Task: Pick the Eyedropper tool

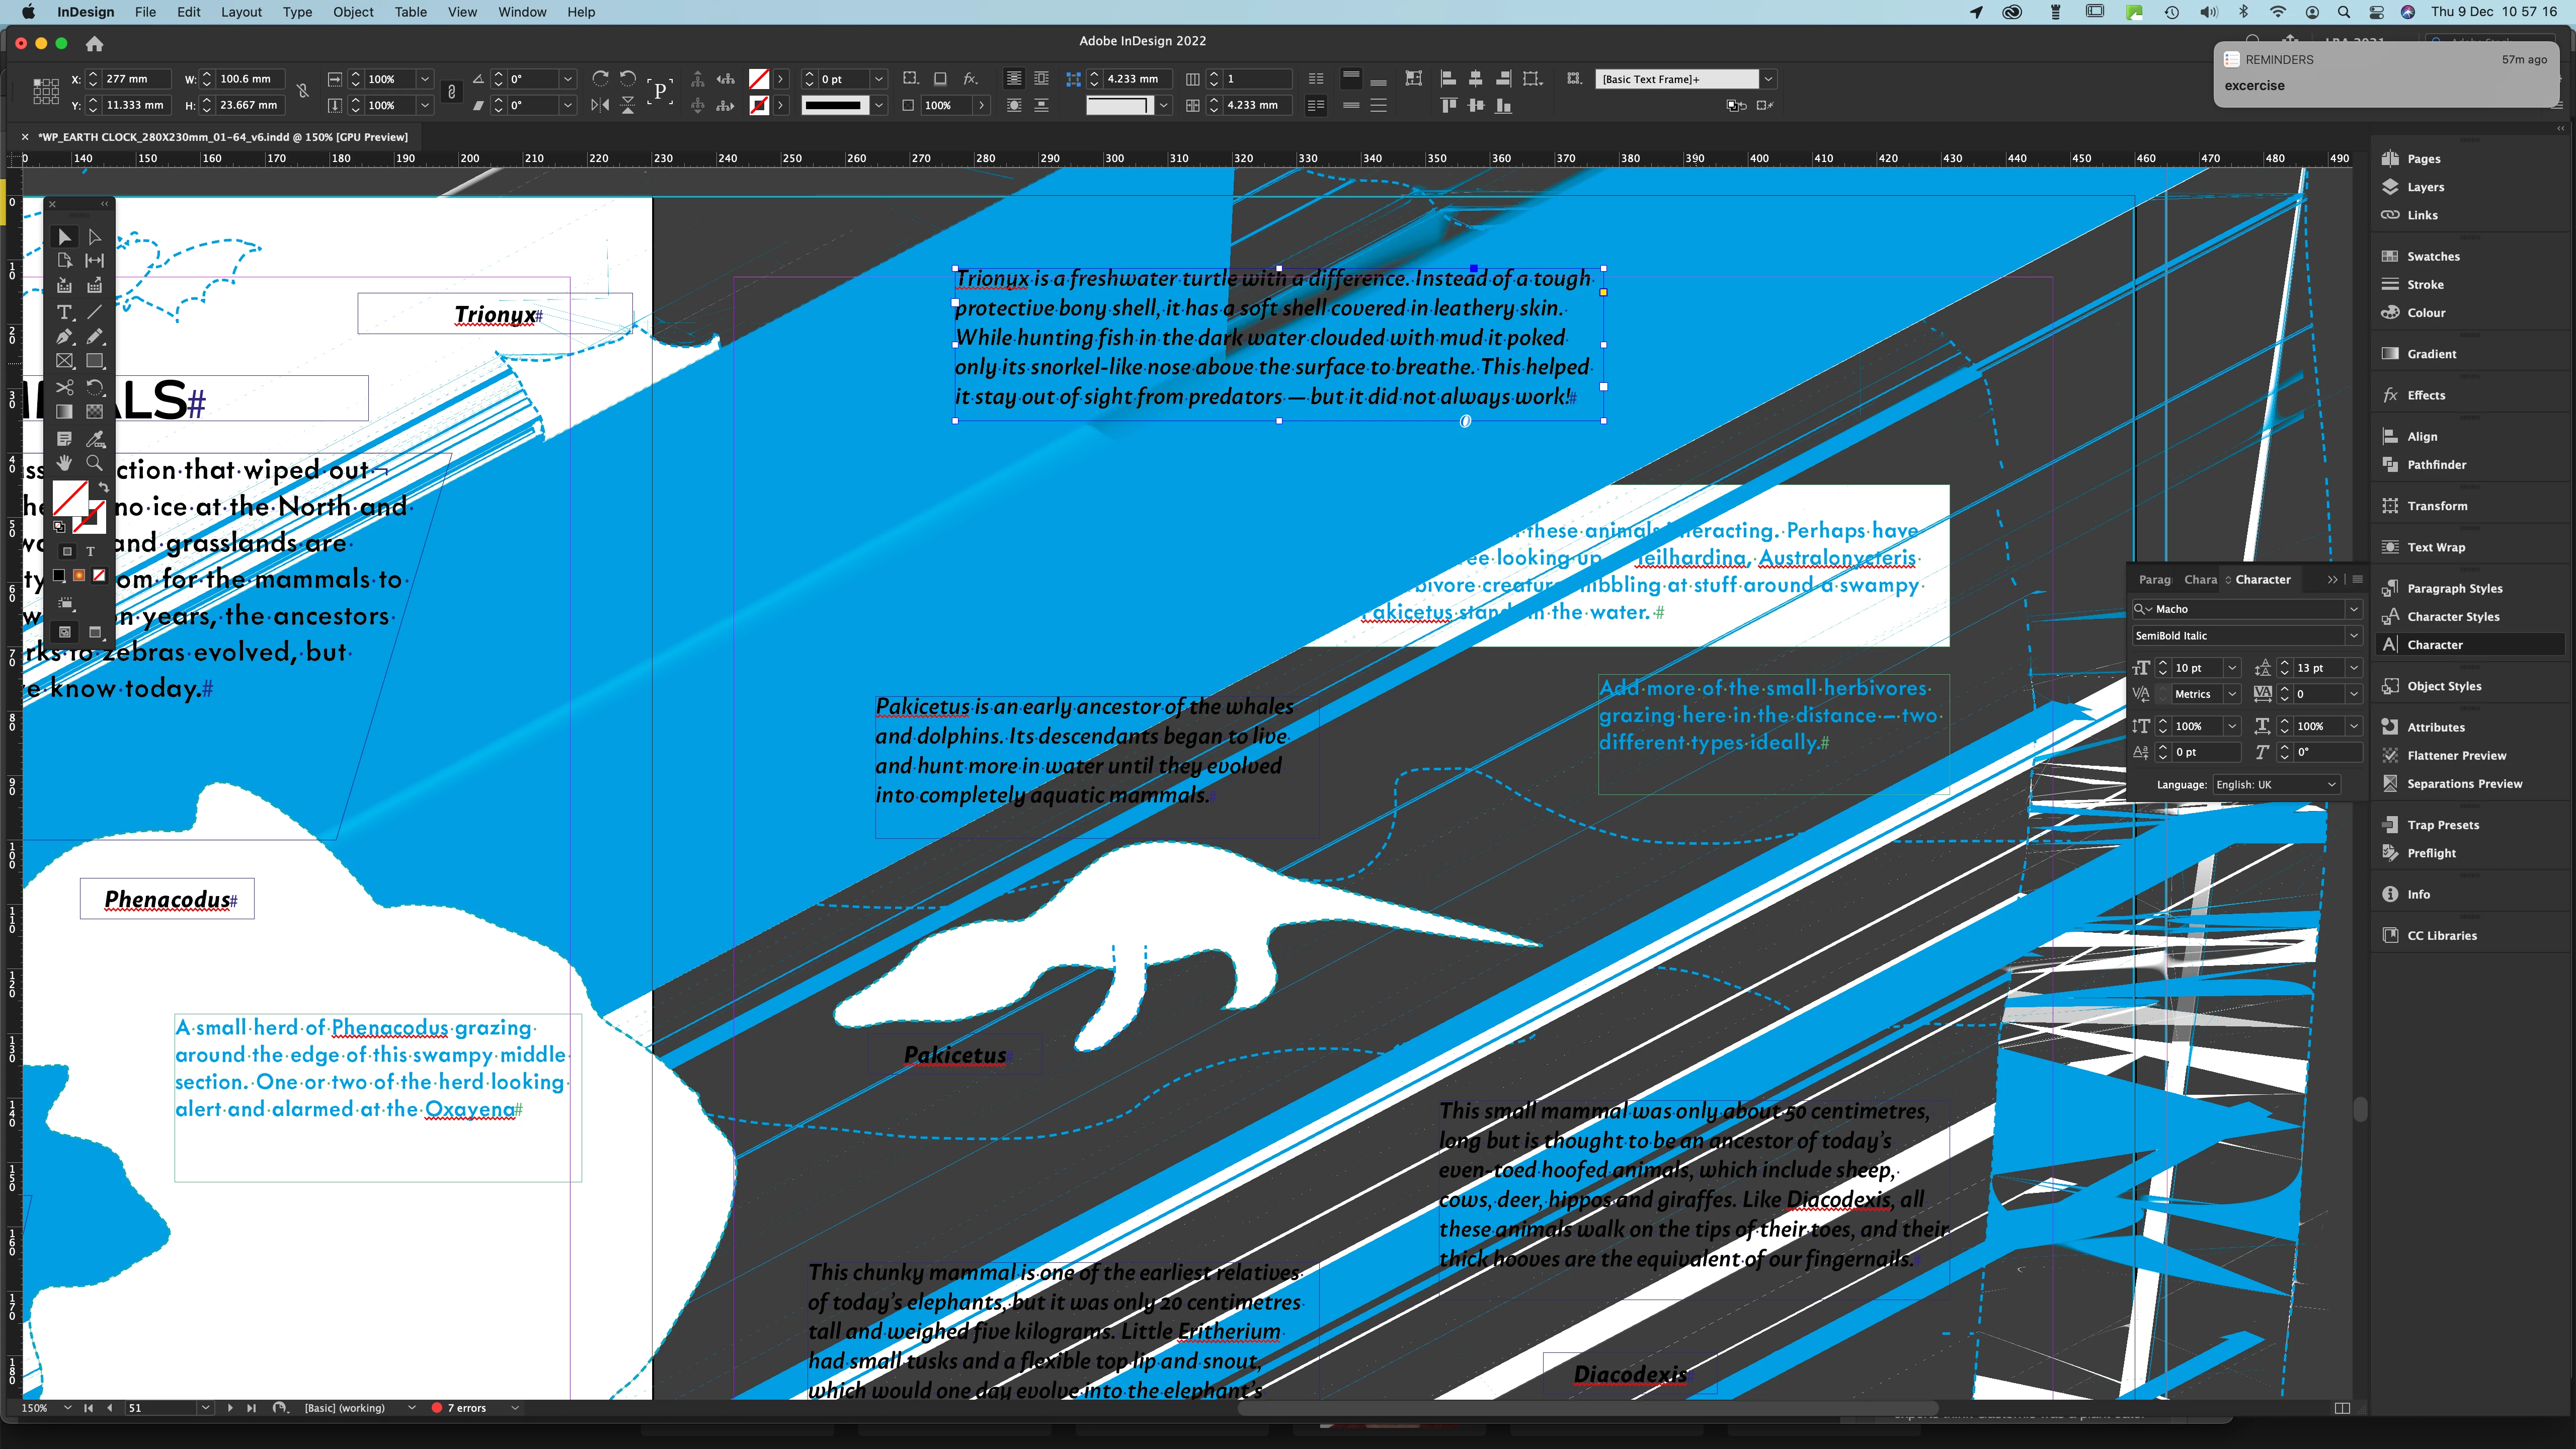Action: (95, 438)
